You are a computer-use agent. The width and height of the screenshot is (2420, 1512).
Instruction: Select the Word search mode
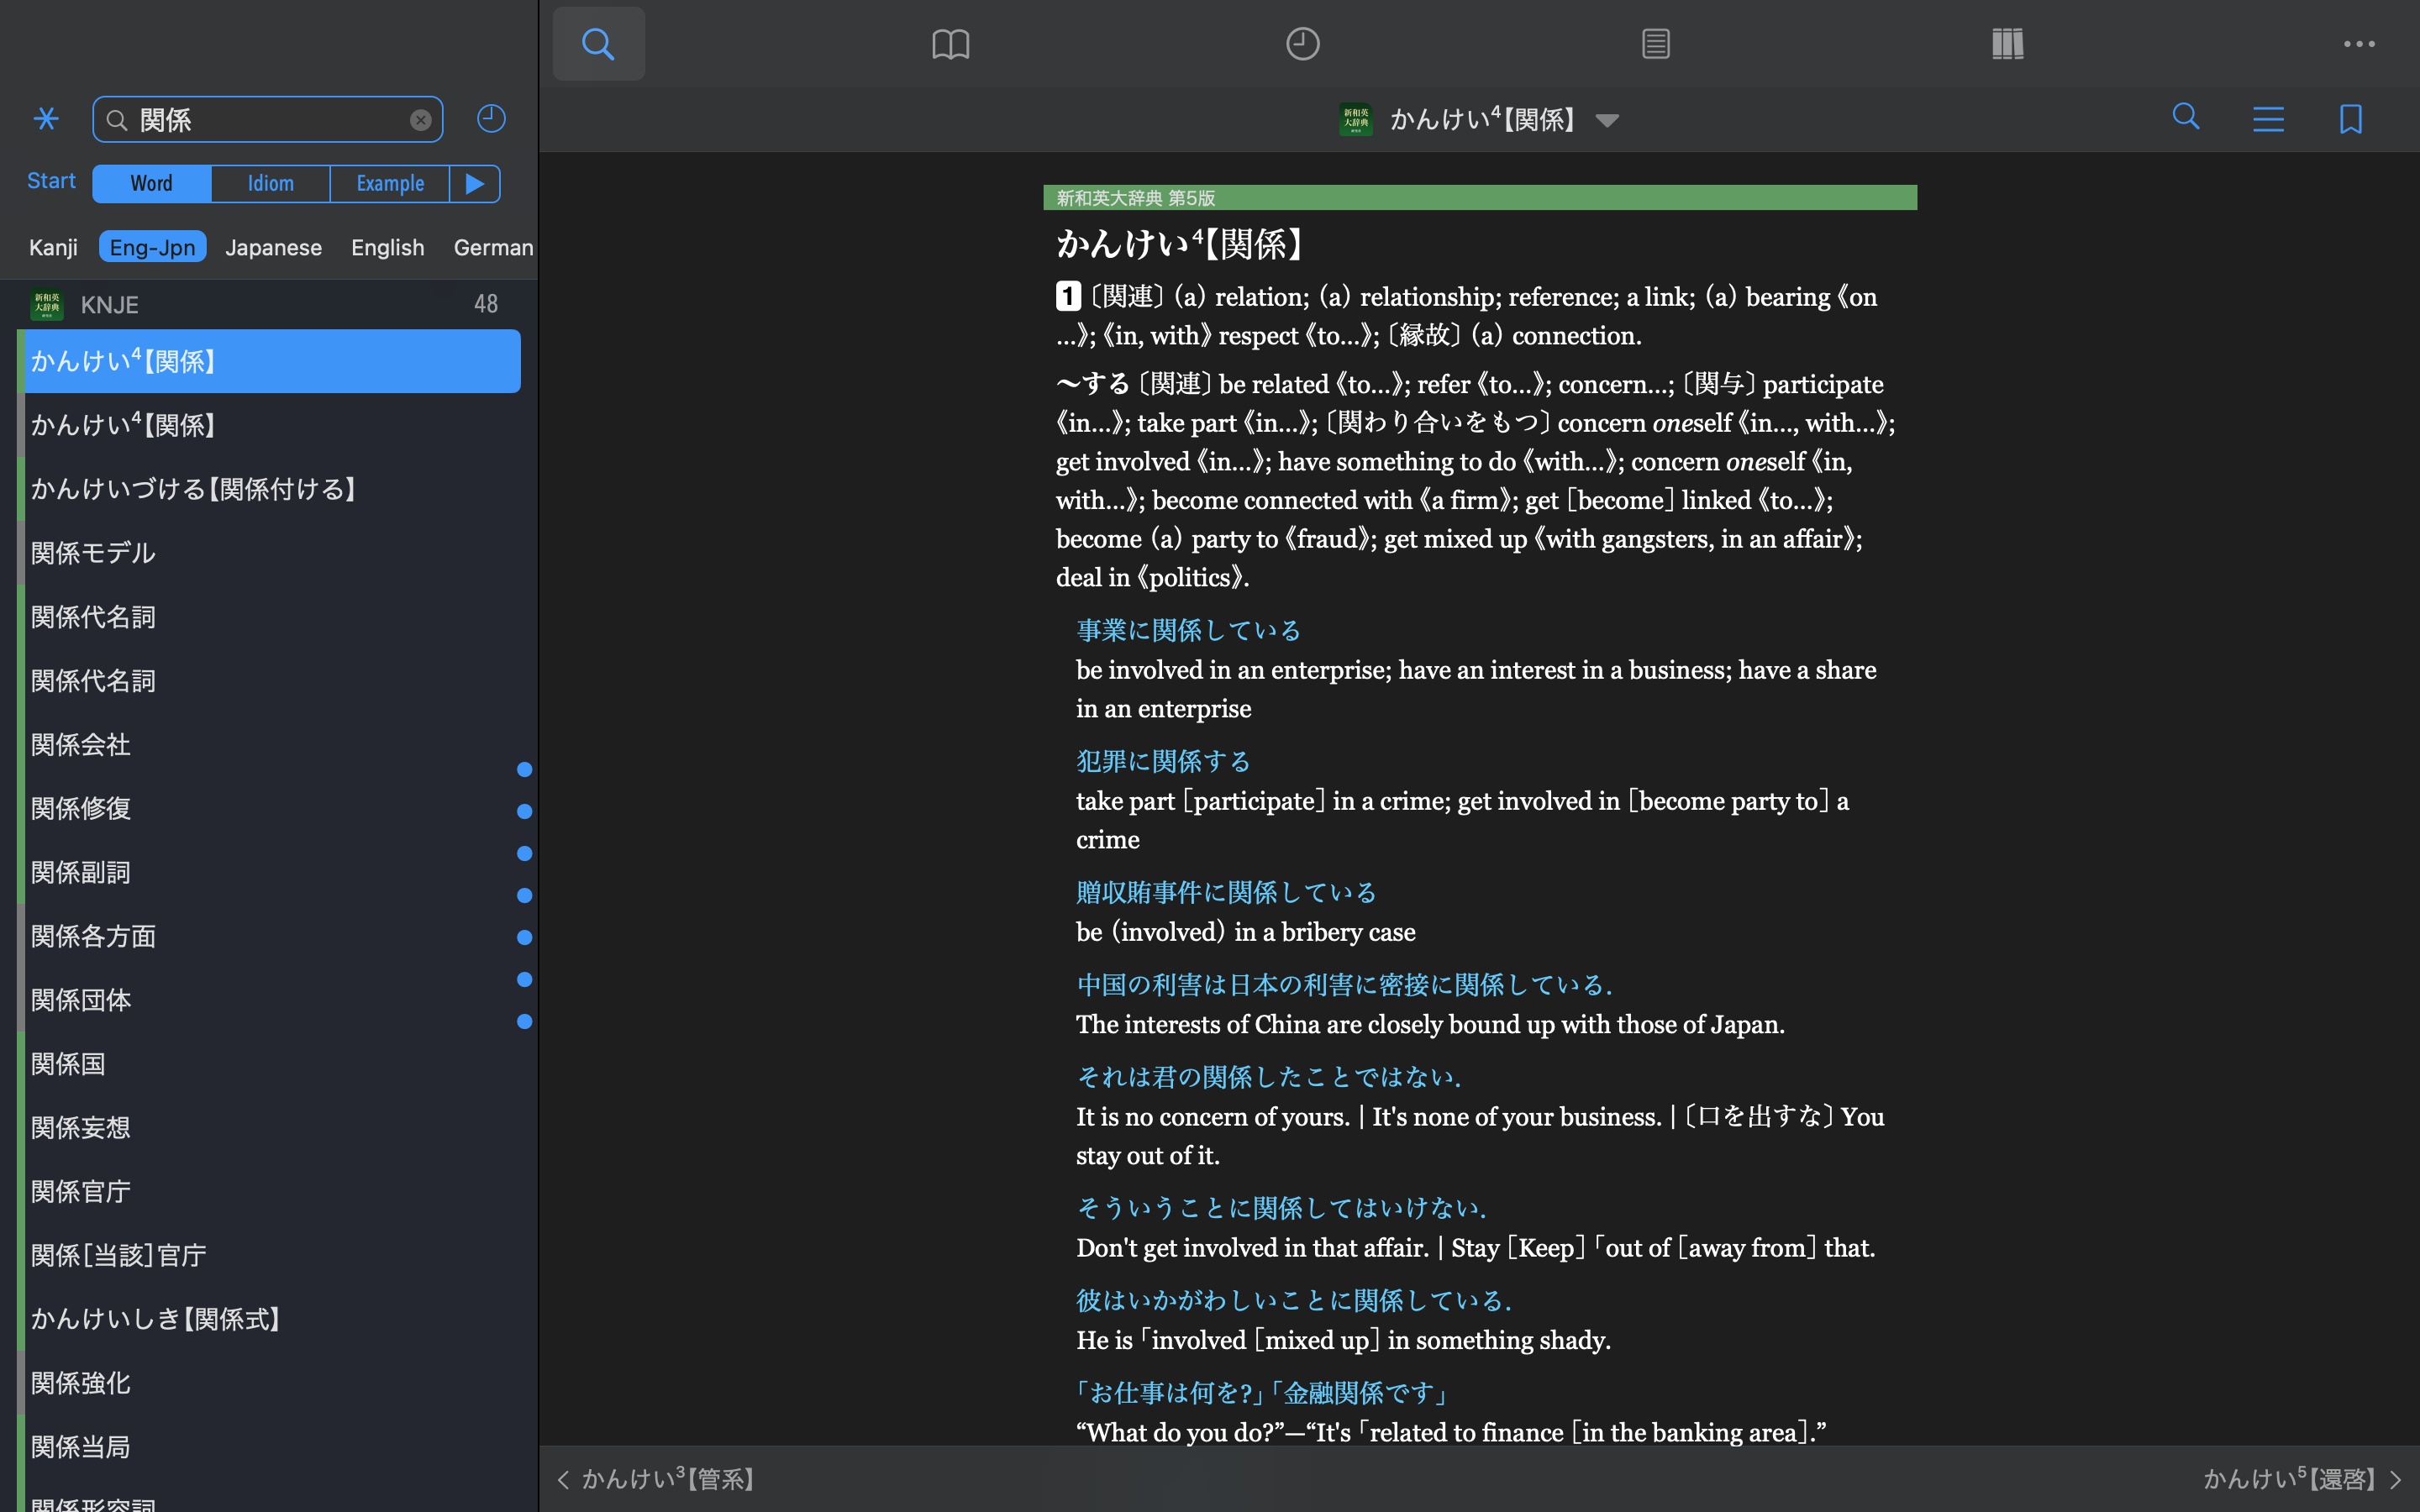151,183
